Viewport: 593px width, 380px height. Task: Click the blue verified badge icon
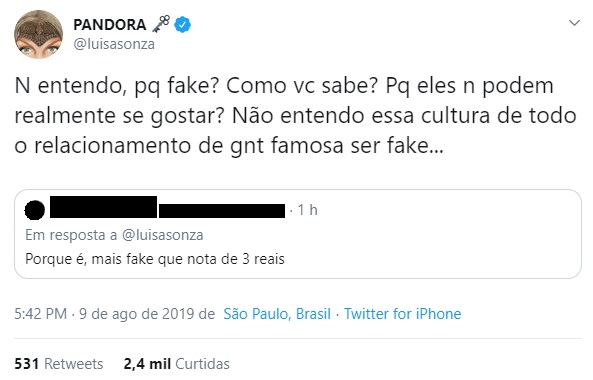[x=182, y=25]
